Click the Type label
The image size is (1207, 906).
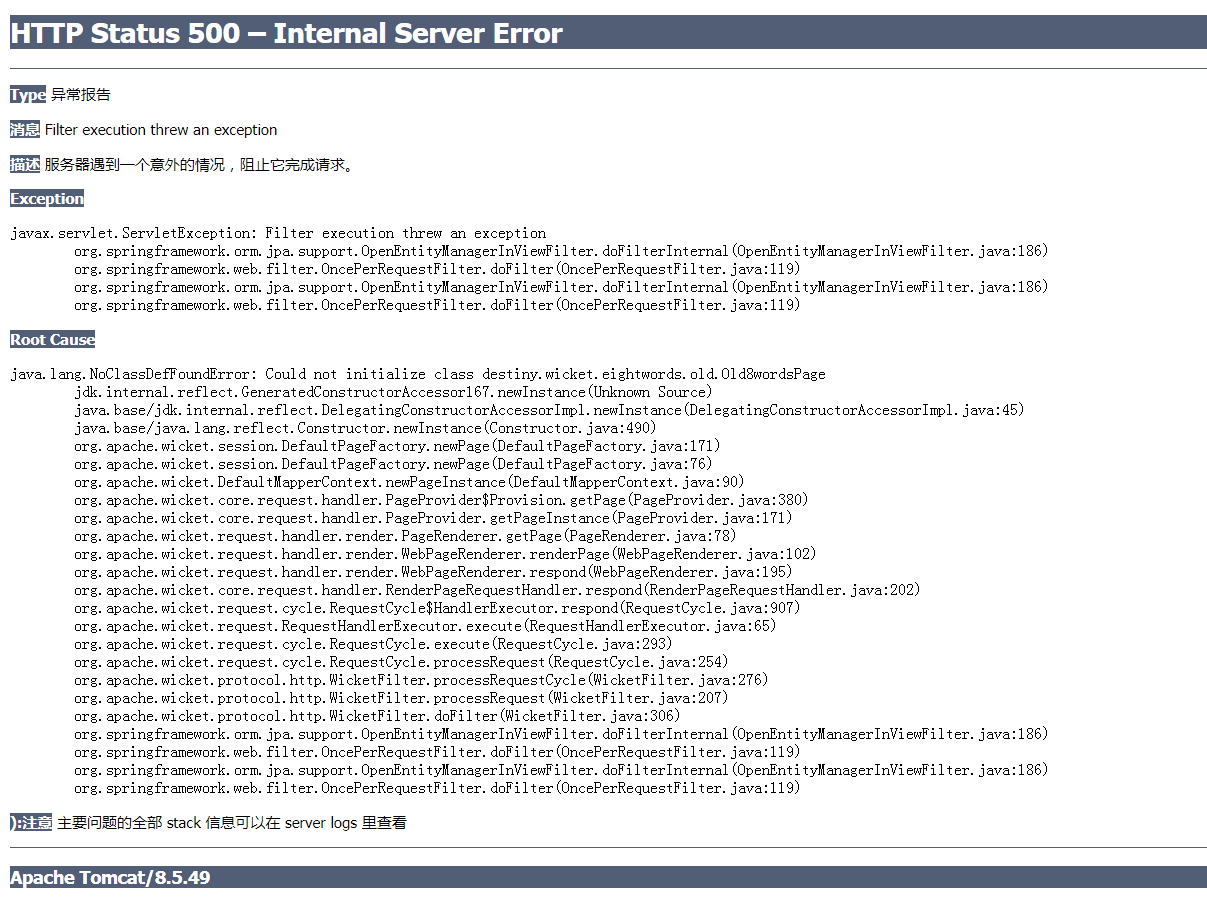28,95
